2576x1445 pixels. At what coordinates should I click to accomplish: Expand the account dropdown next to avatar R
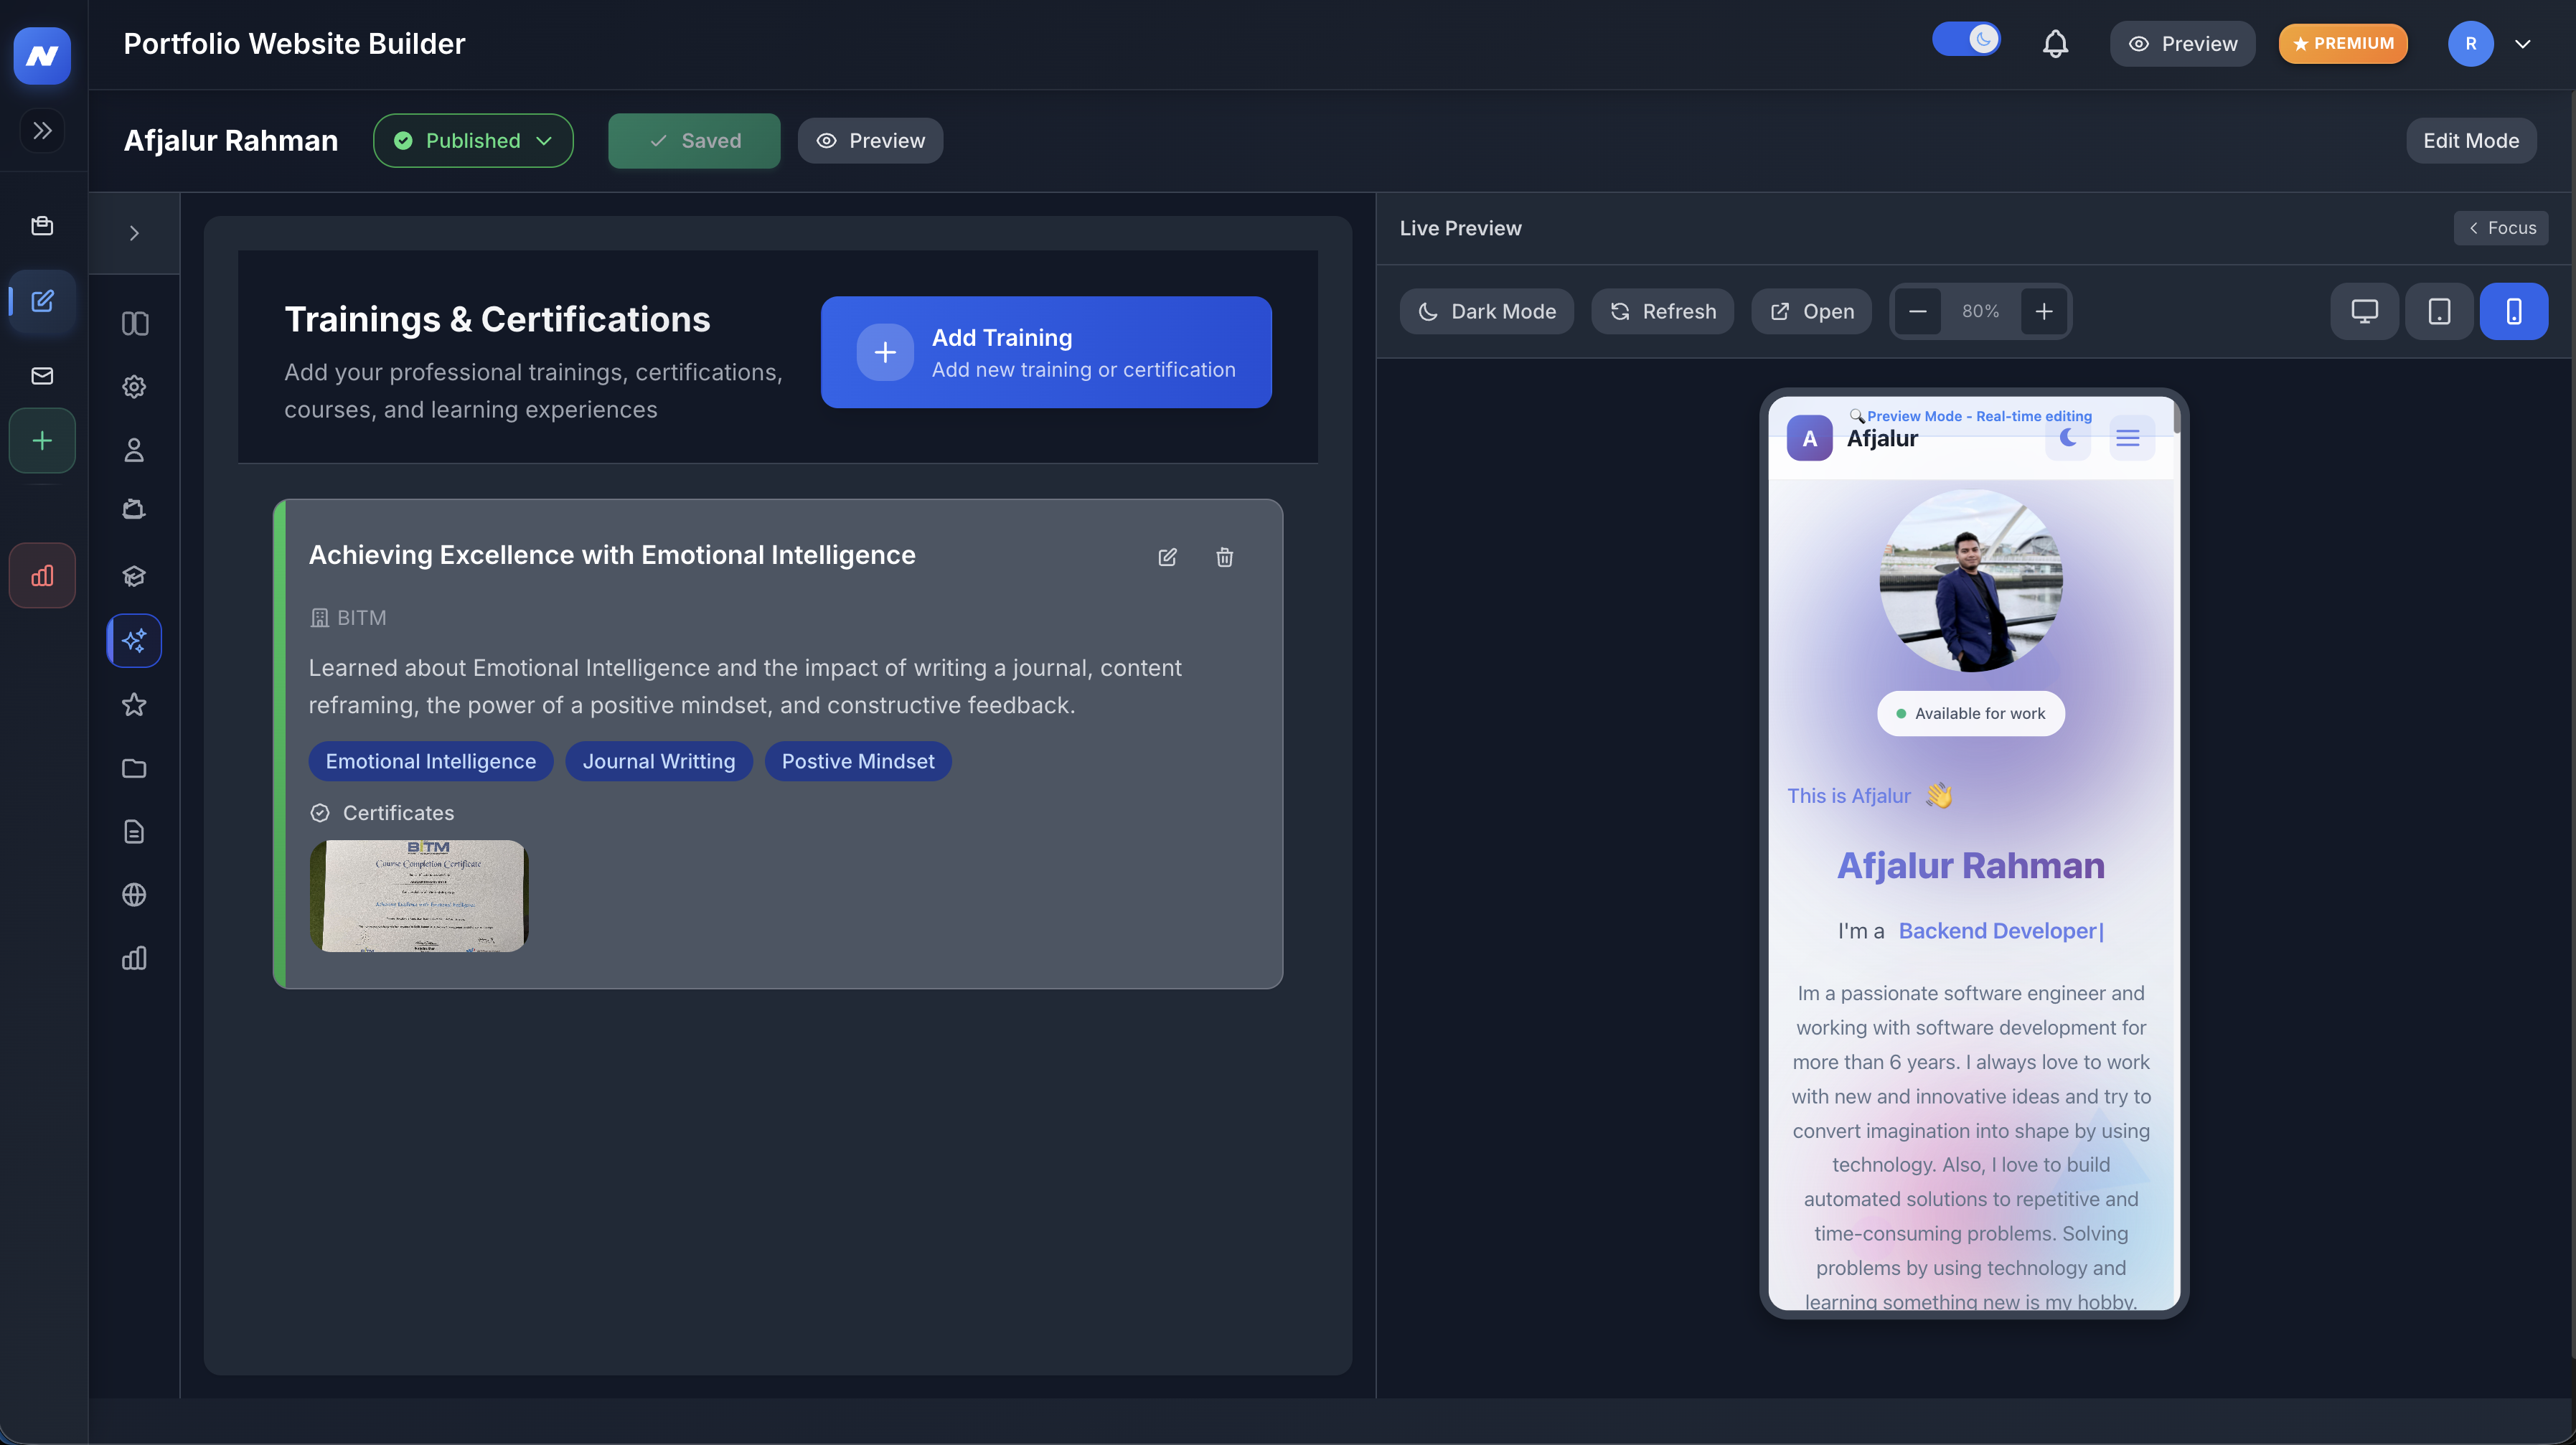(x=2524, y=43)
